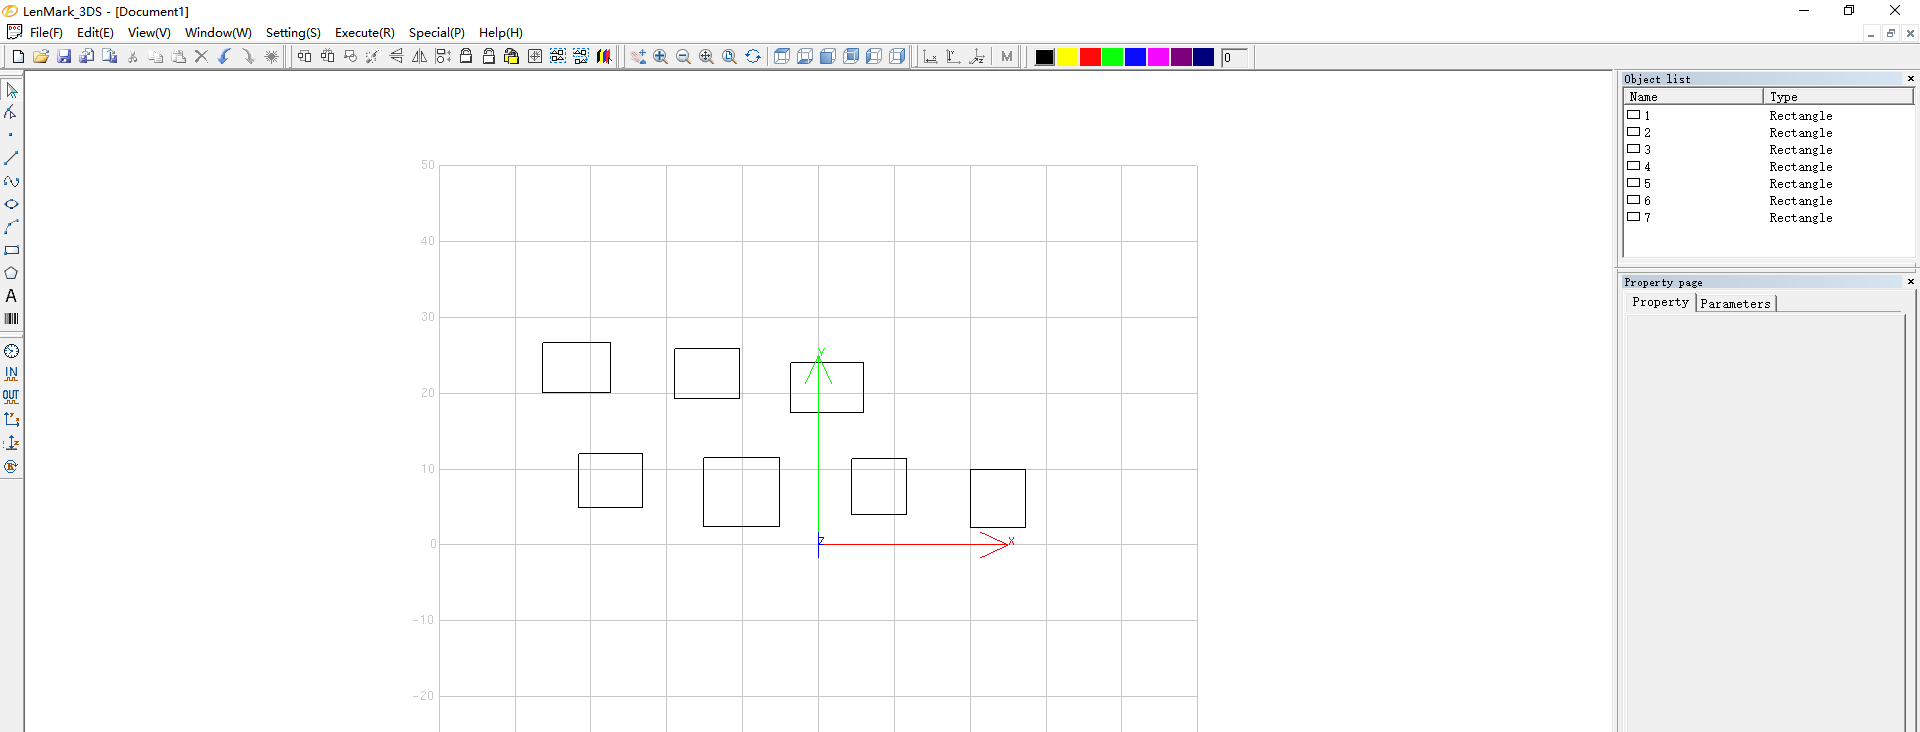Open the Special(P) menu
Screen dimensions: 1920x732
point(436,33)
